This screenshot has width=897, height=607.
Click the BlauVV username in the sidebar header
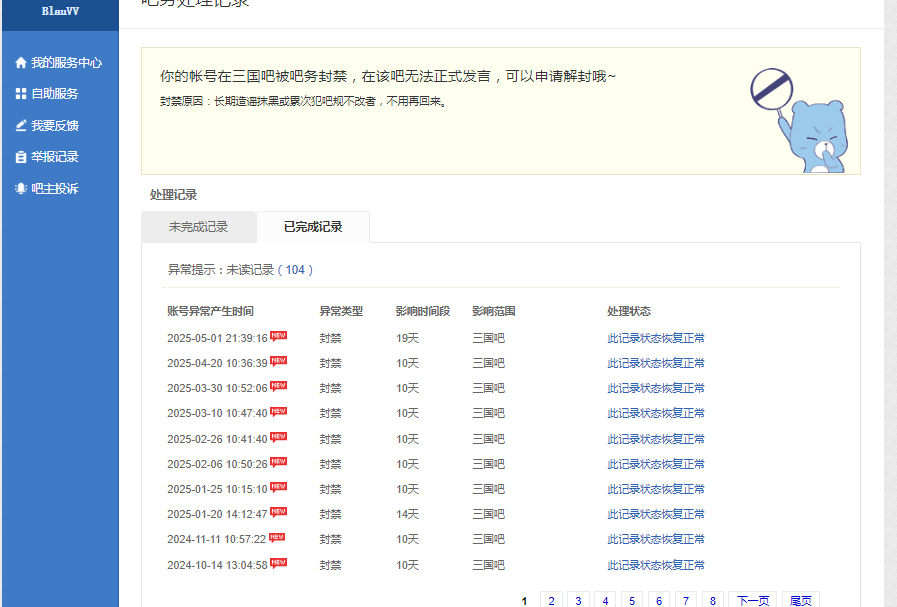pos(60,11)
